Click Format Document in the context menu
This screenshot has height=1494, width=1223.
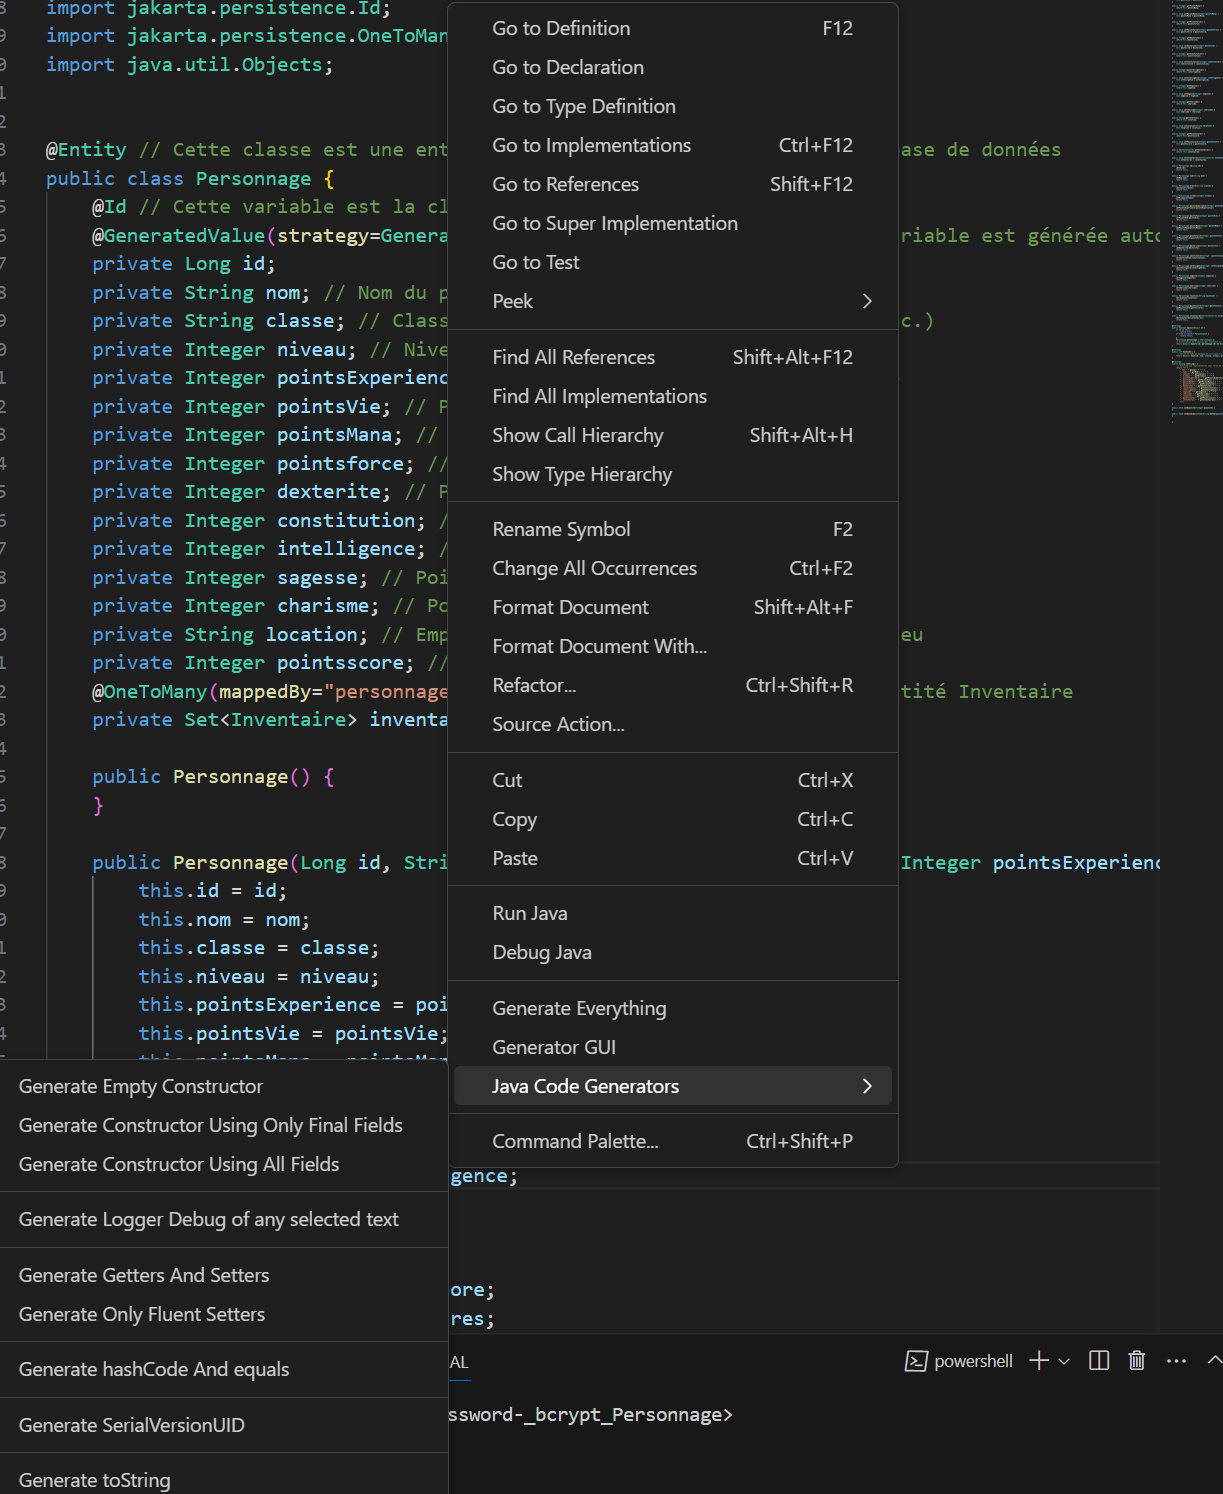[570, 607]
